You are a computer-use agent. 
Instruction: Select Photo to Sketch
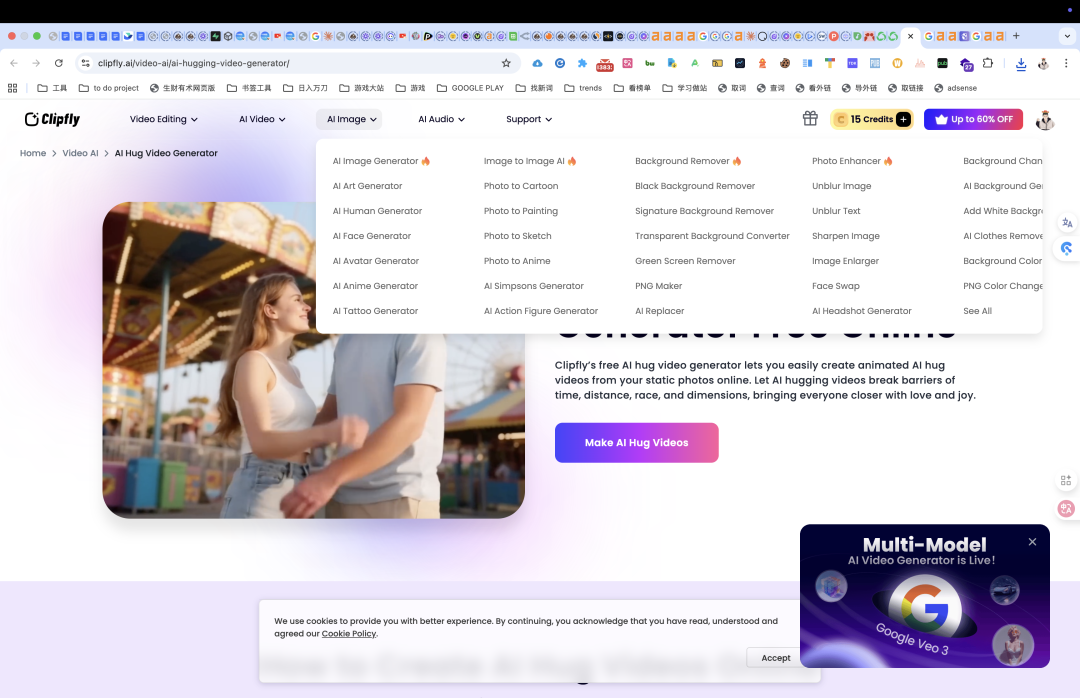[x=517, y=236]
